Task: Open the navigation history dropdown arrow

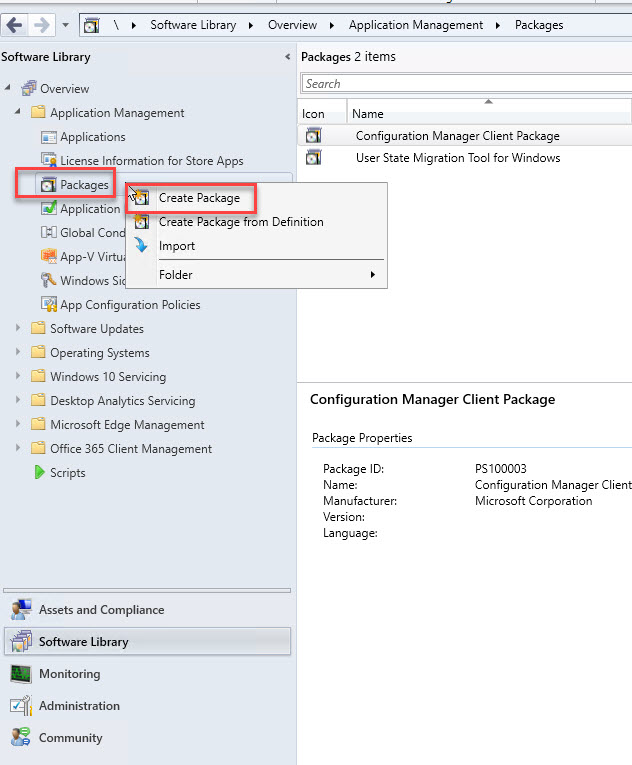Action: tap(66, 25)
